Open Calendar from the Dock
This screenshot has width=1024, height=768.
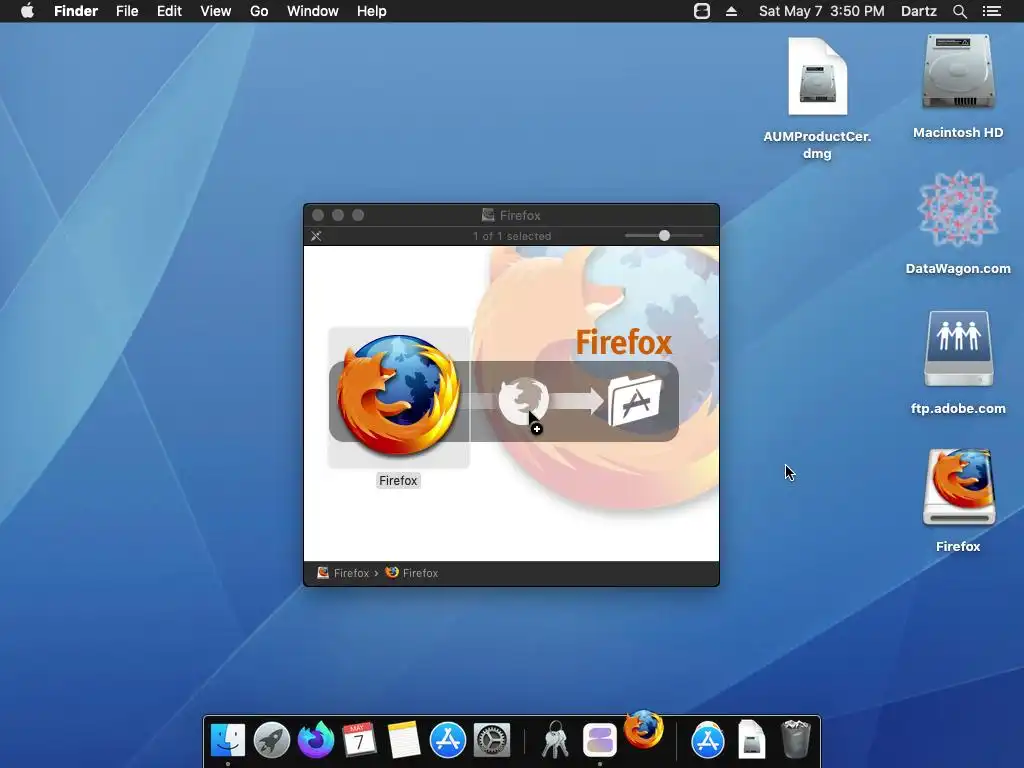(359, 740)
